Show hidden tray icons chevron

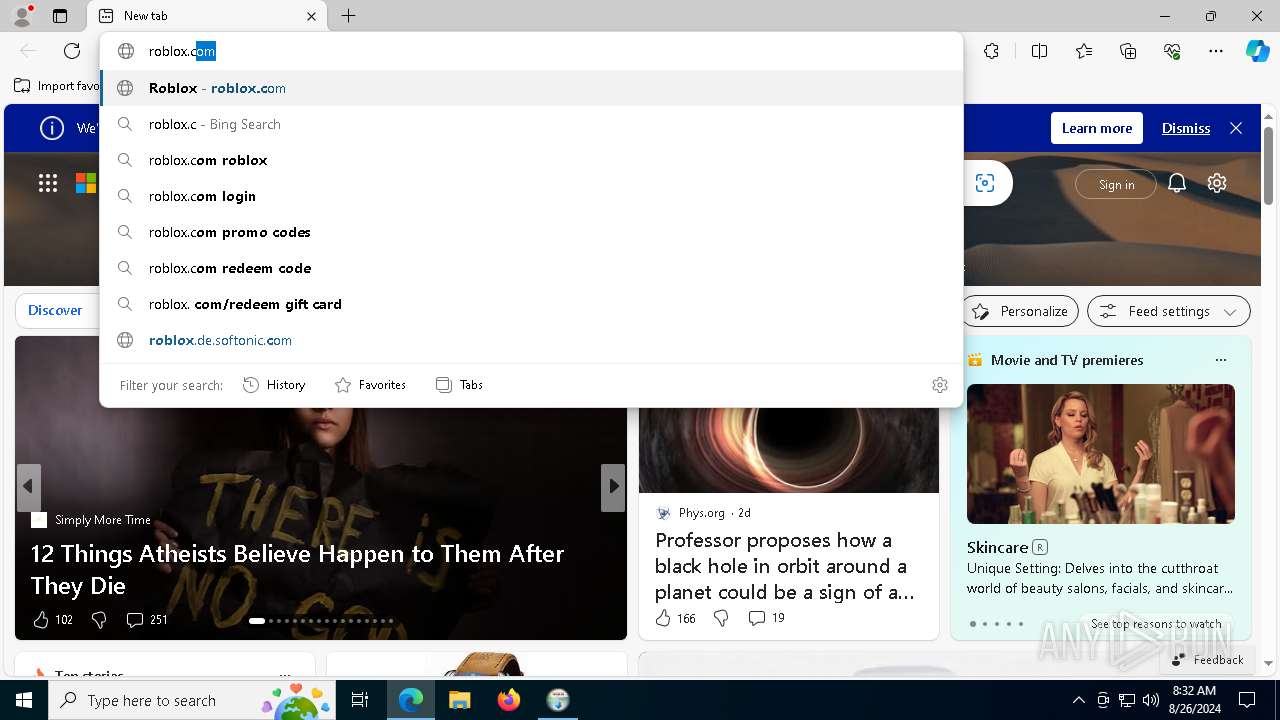click(x=1078, y=700)
